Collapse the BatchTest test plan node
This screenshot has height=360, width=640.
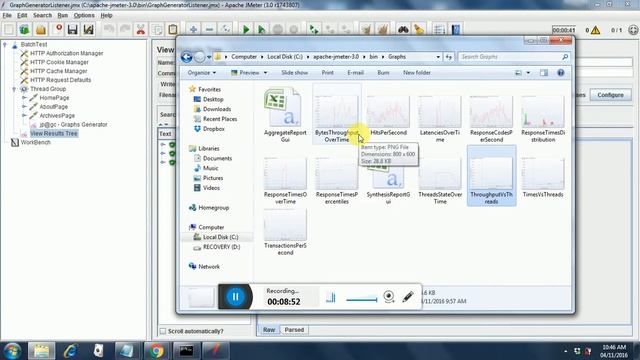tap(5, 44)
